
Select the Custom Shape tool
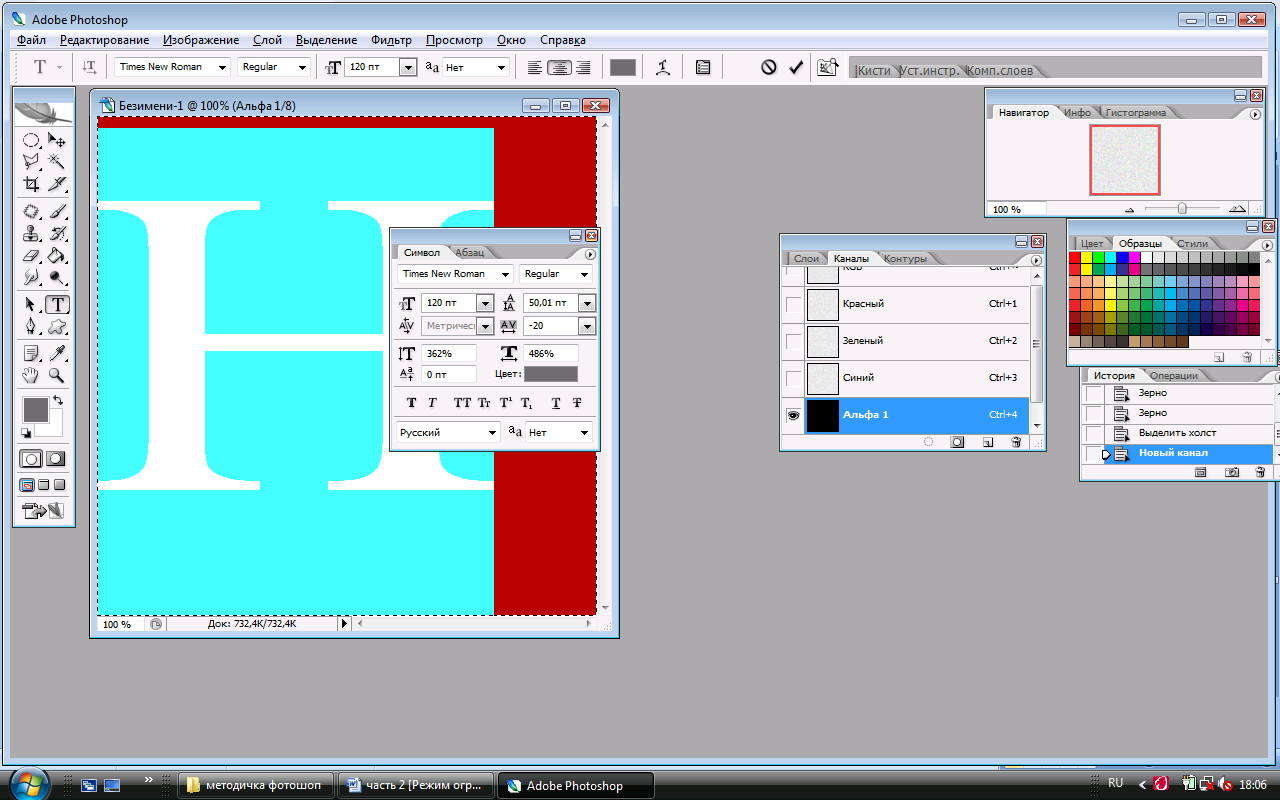(57, 326)
